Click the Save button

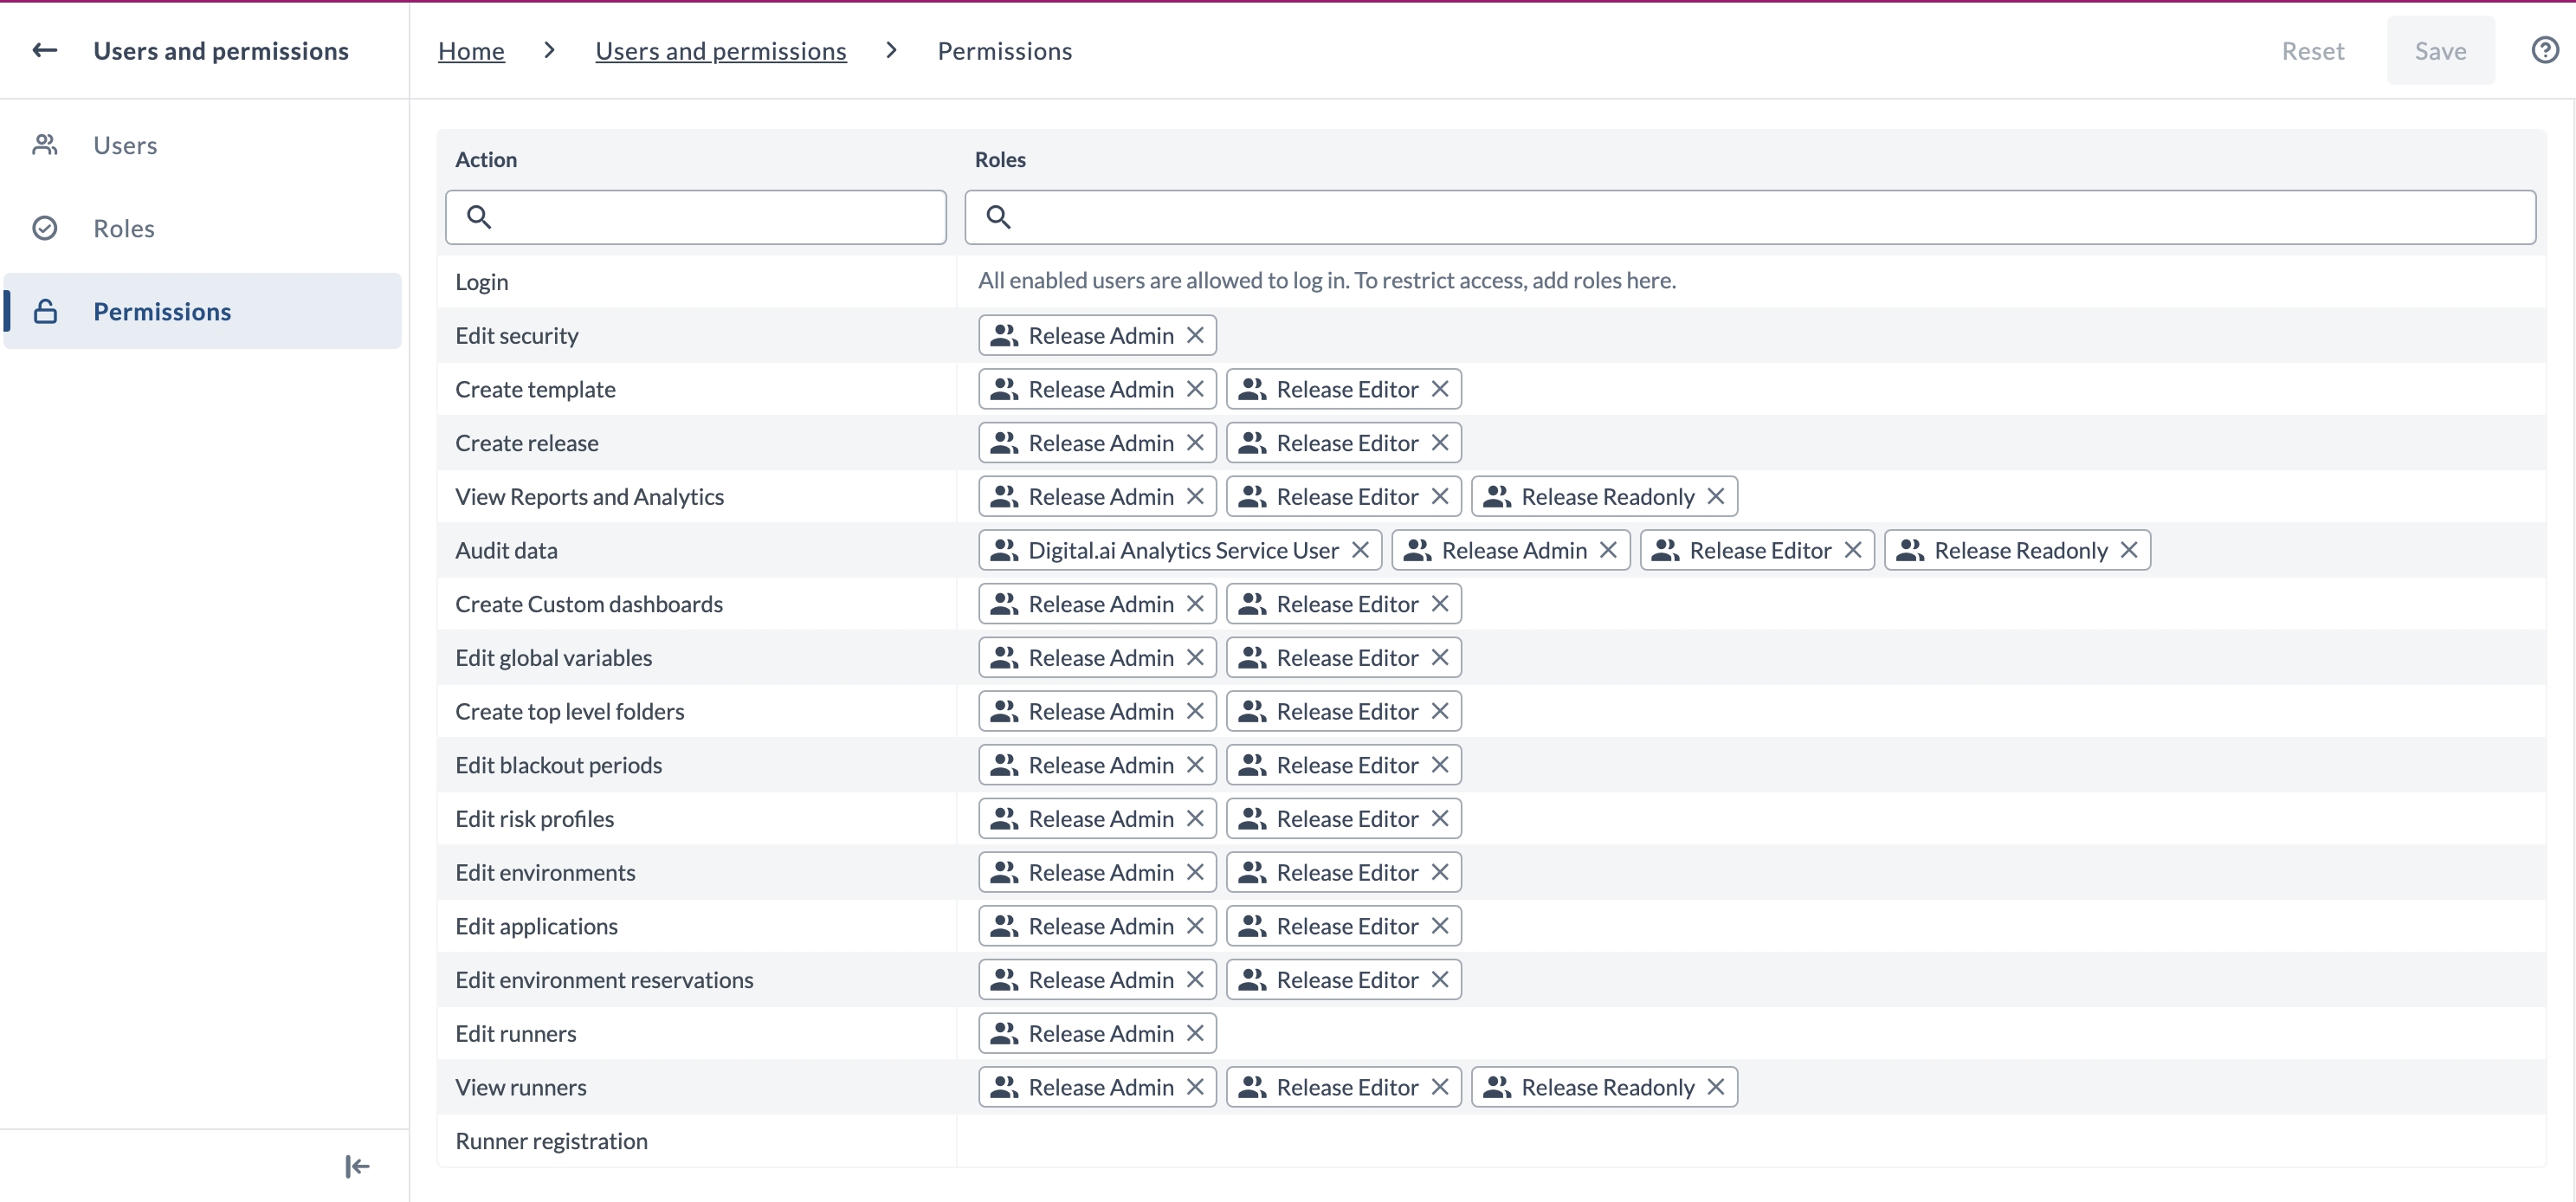click(x=2440, y=50)
